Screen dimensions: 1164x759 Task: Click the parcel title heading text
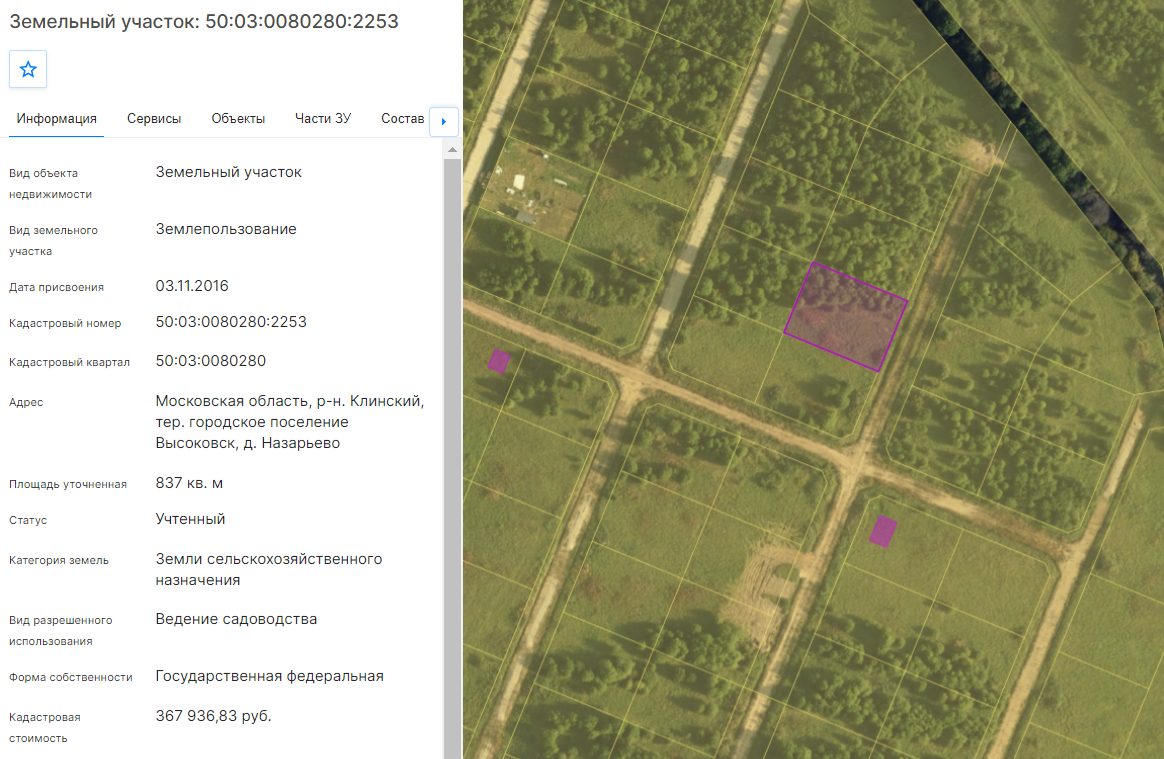pos(204,22)
